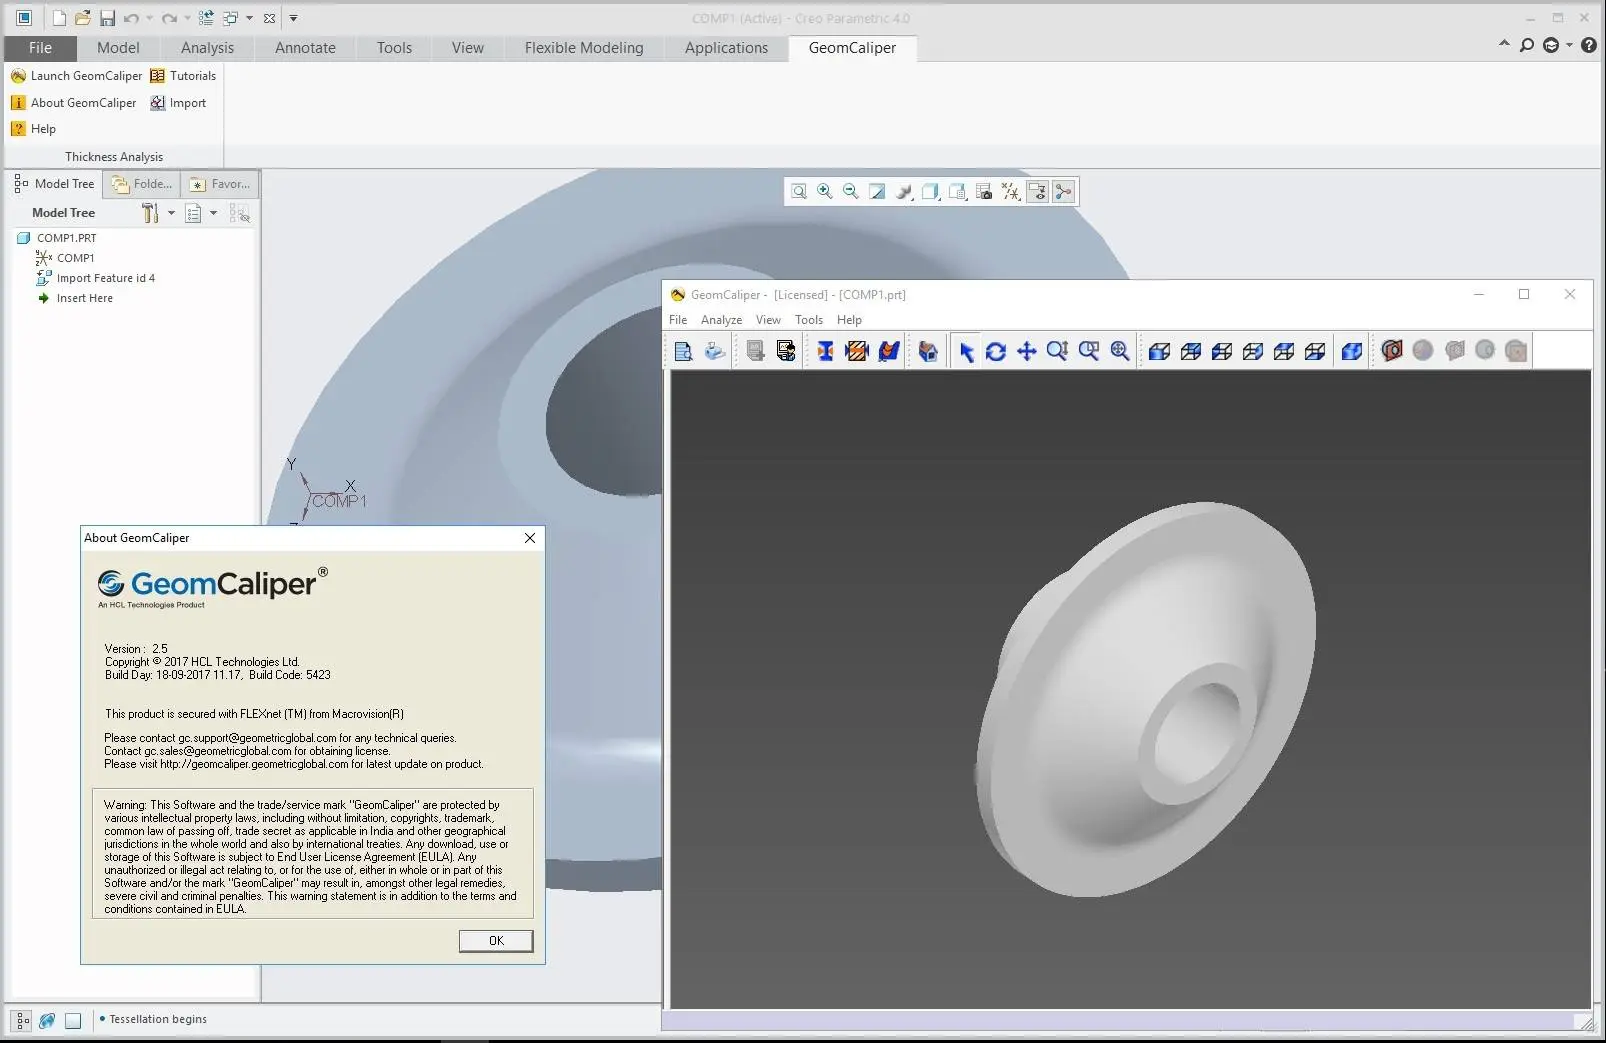
Task: Open the Undo history dropdown arrow
Action: [149, 18]
